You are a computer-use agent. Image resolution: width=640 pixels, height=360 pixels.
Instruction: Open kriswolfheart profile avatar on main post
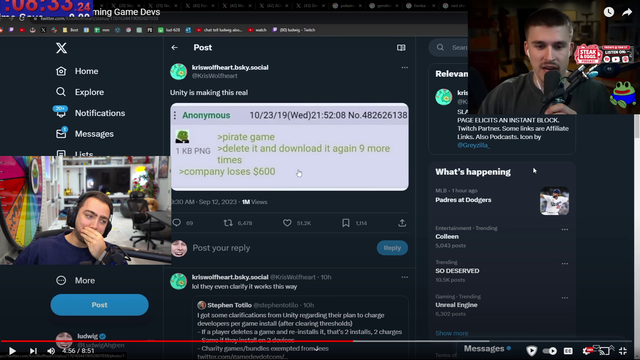coord(178,71)
